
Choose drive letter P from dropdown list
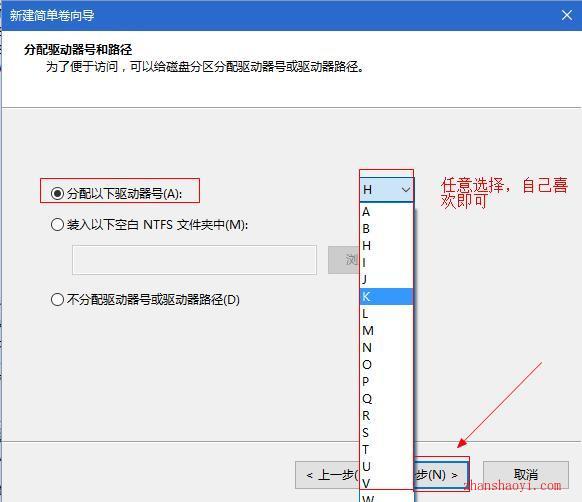(386, 381)
